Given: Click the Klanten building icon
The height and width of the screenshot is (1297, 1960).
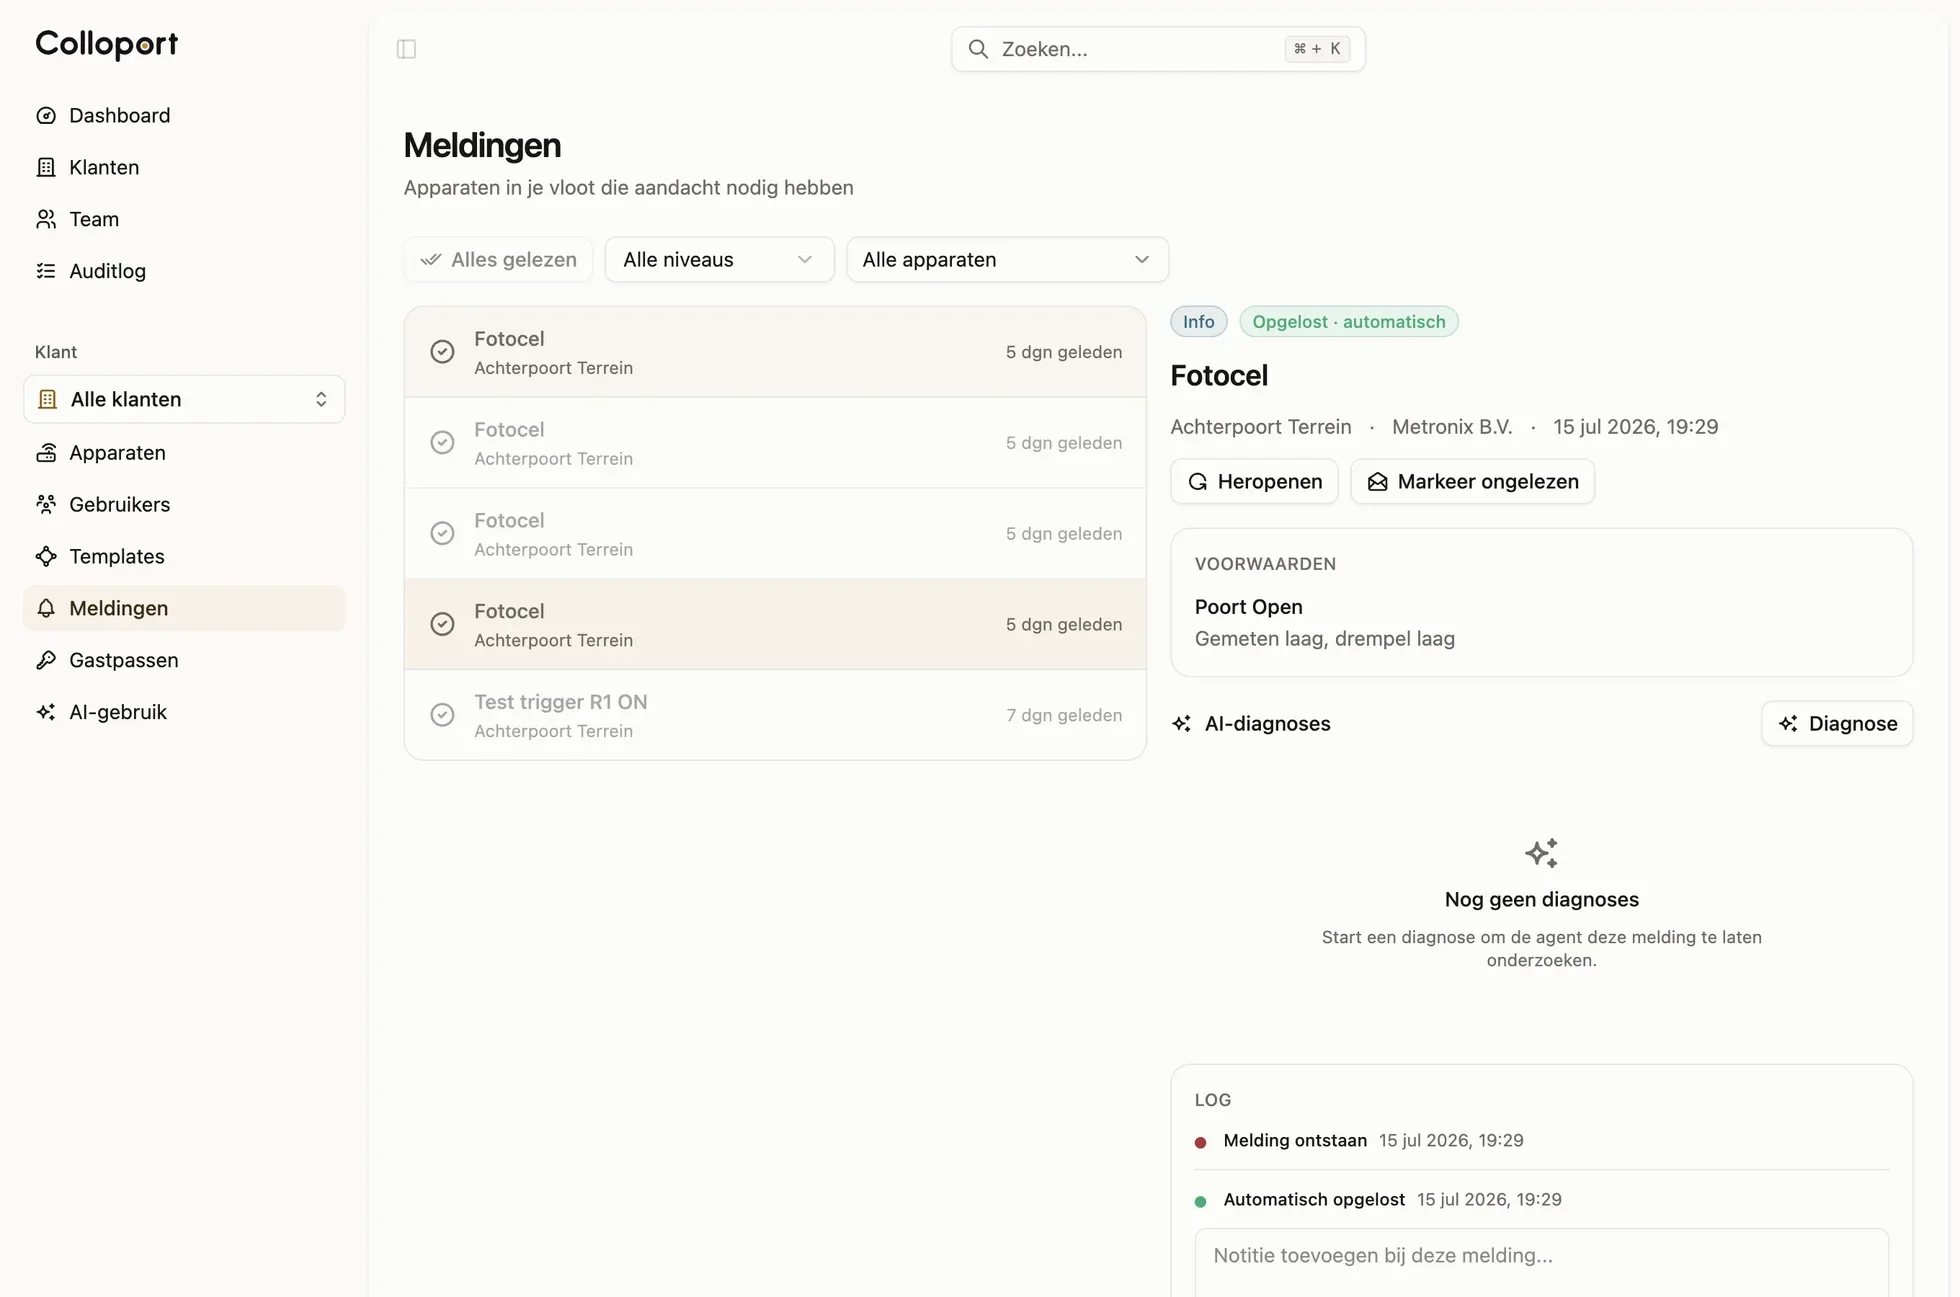Looking at the screenshot, I should coord(46,168).
